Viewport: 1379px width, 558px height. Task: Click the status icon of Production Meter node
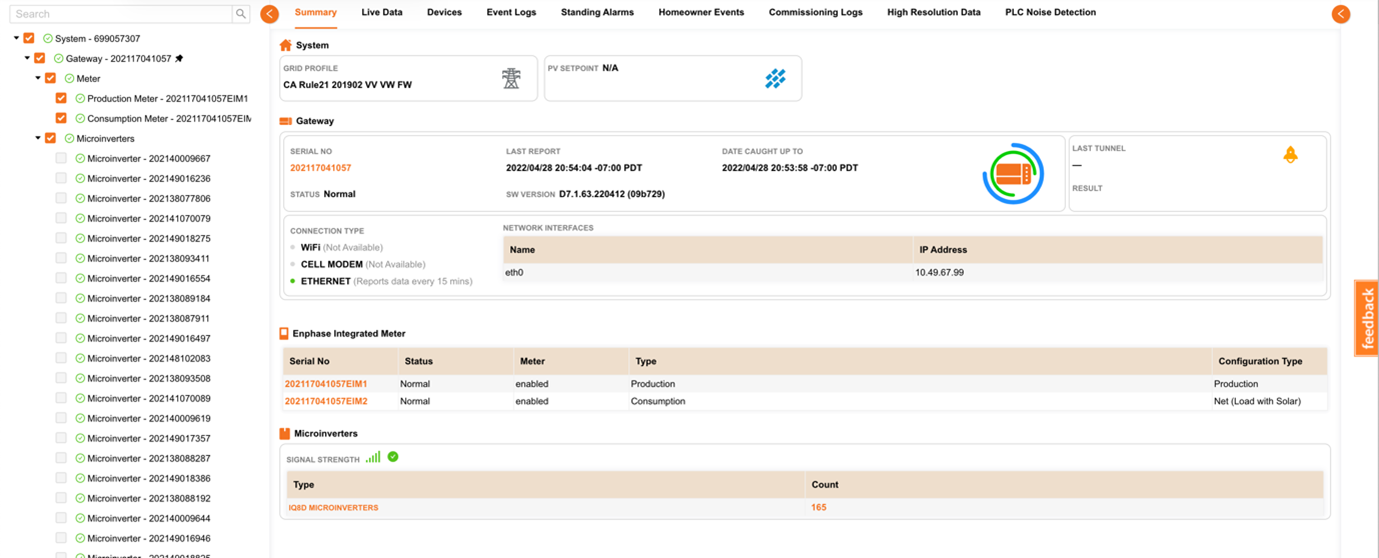pyautogui.click(x=80, y=99)
